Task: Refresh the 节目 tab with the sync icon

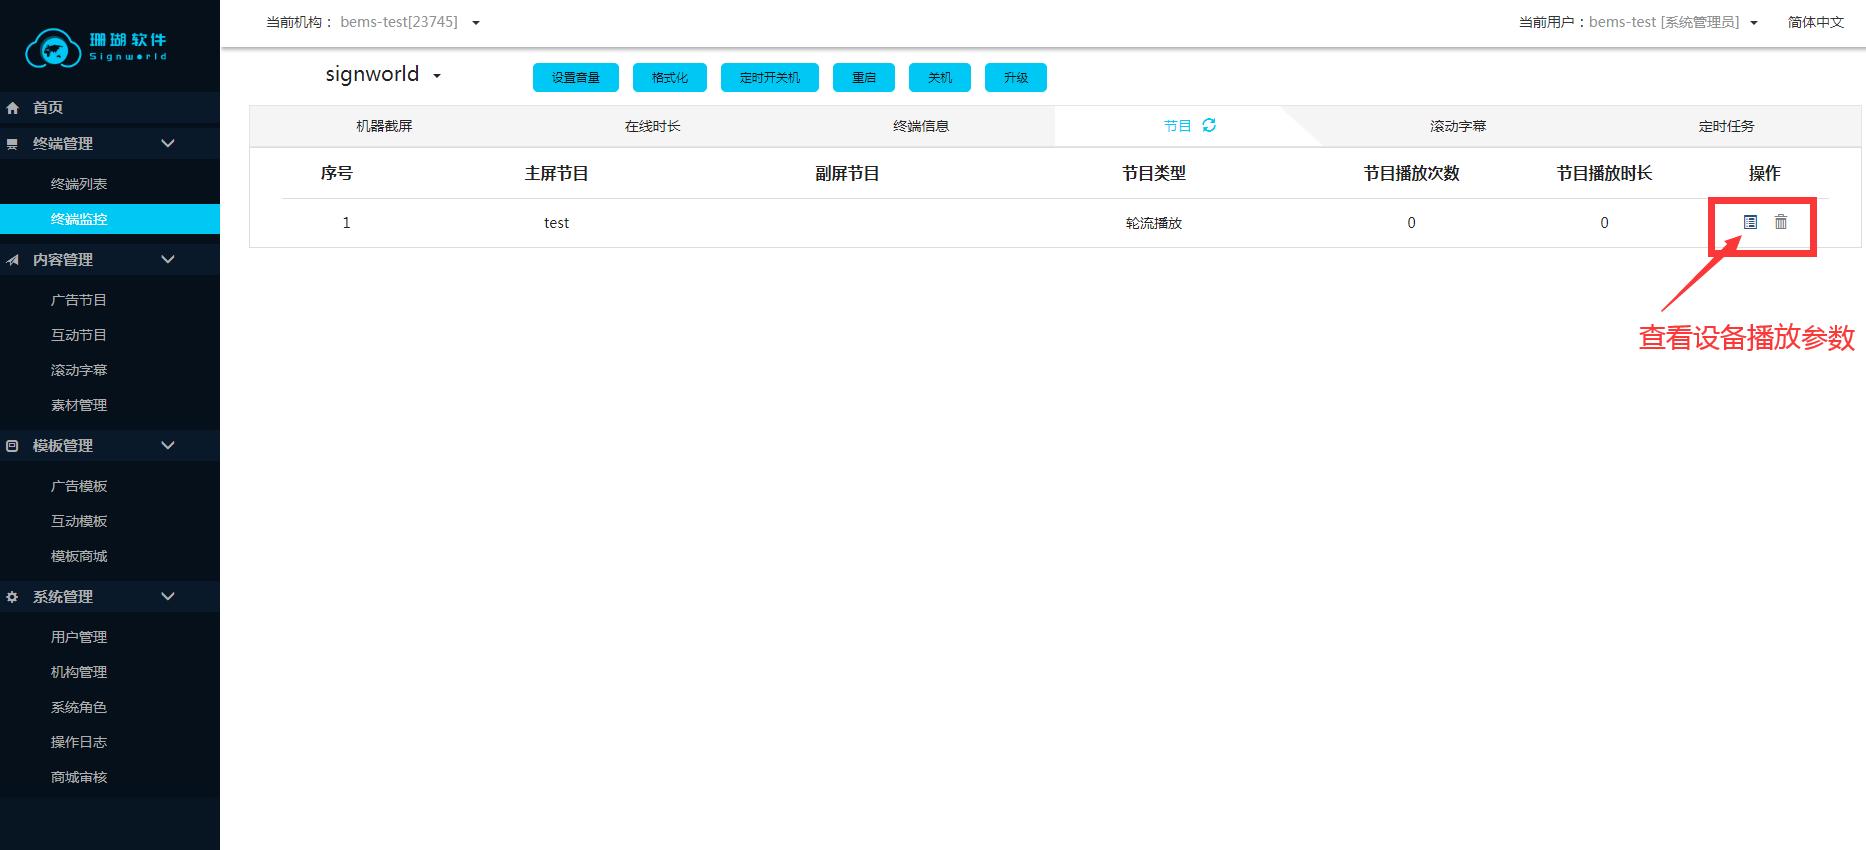Action: pyautogui.click(x=1209, y=125)
